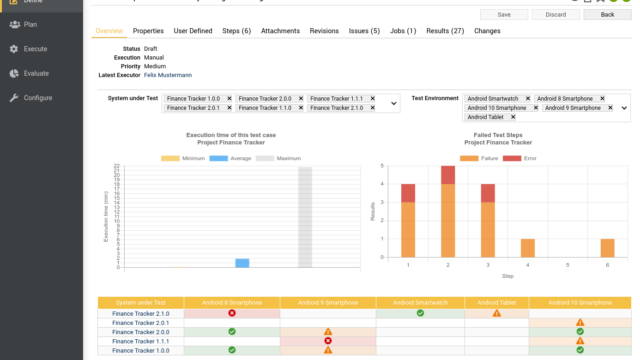Open the Configure wrench icon
Image resolution: width=640 pixels, height=360 pixels.
tap(14, 98)
